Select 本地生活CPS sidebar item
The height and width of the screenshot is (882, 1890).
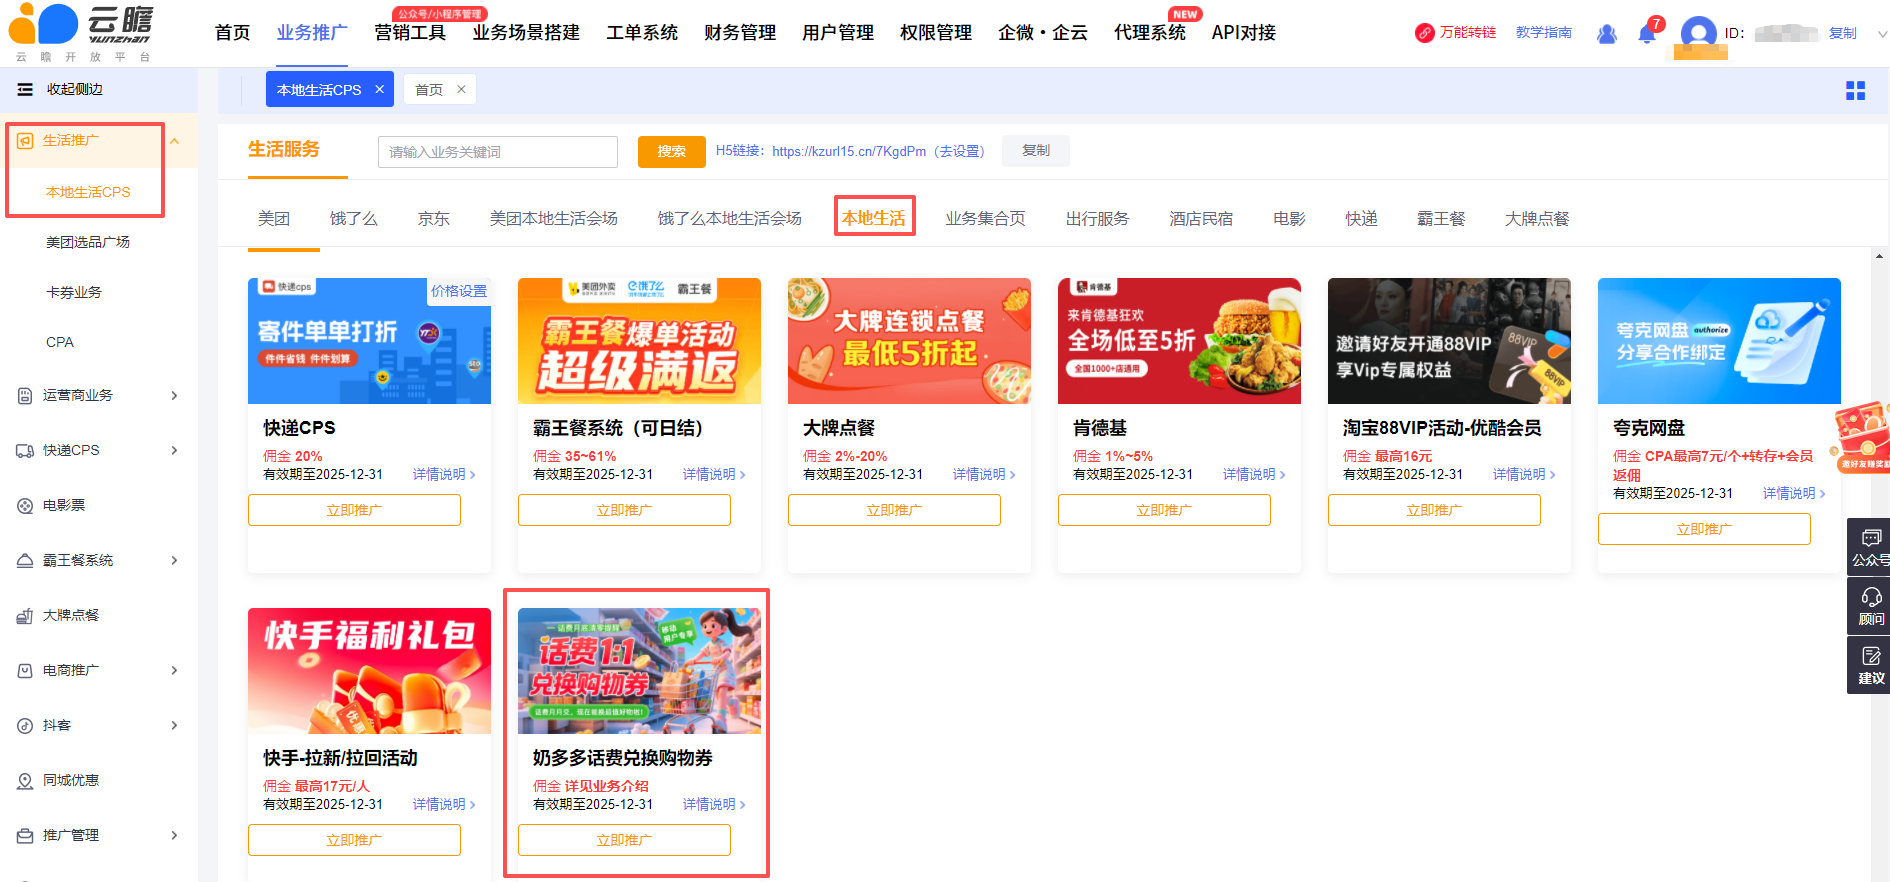tap(88, 192)
